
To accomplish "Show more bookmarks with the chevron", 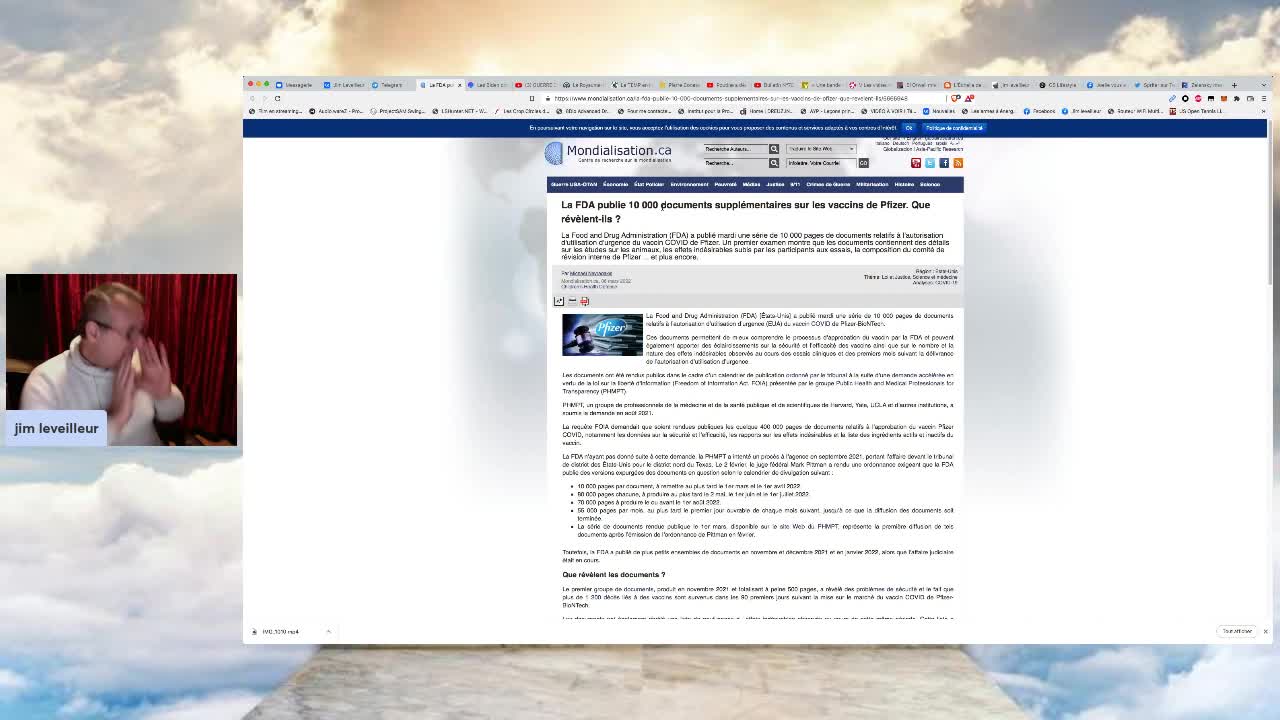I will pos(1263,111).
